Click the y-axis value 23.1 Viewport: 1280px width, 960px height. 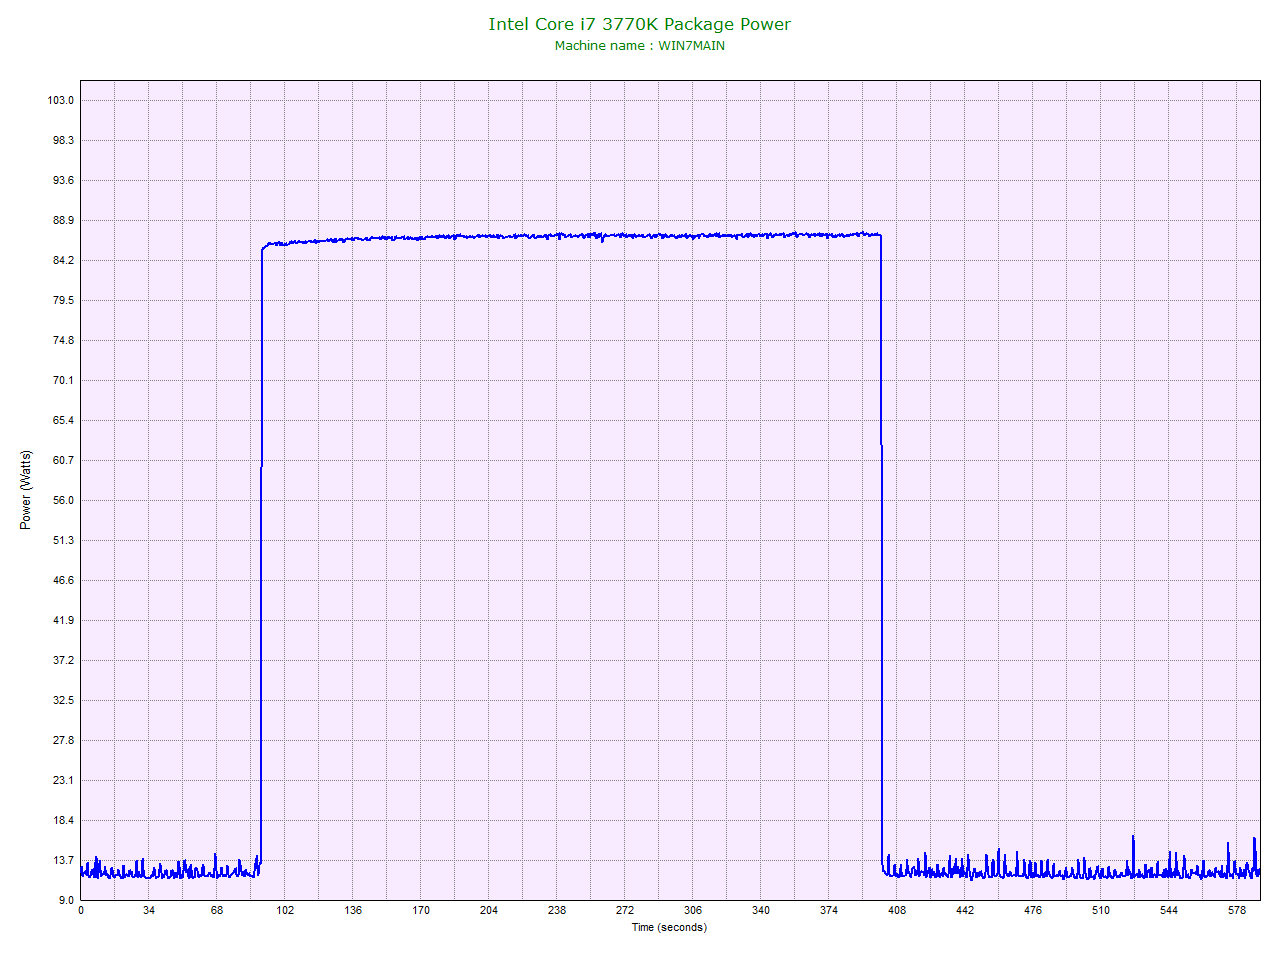tap(64, 780)
